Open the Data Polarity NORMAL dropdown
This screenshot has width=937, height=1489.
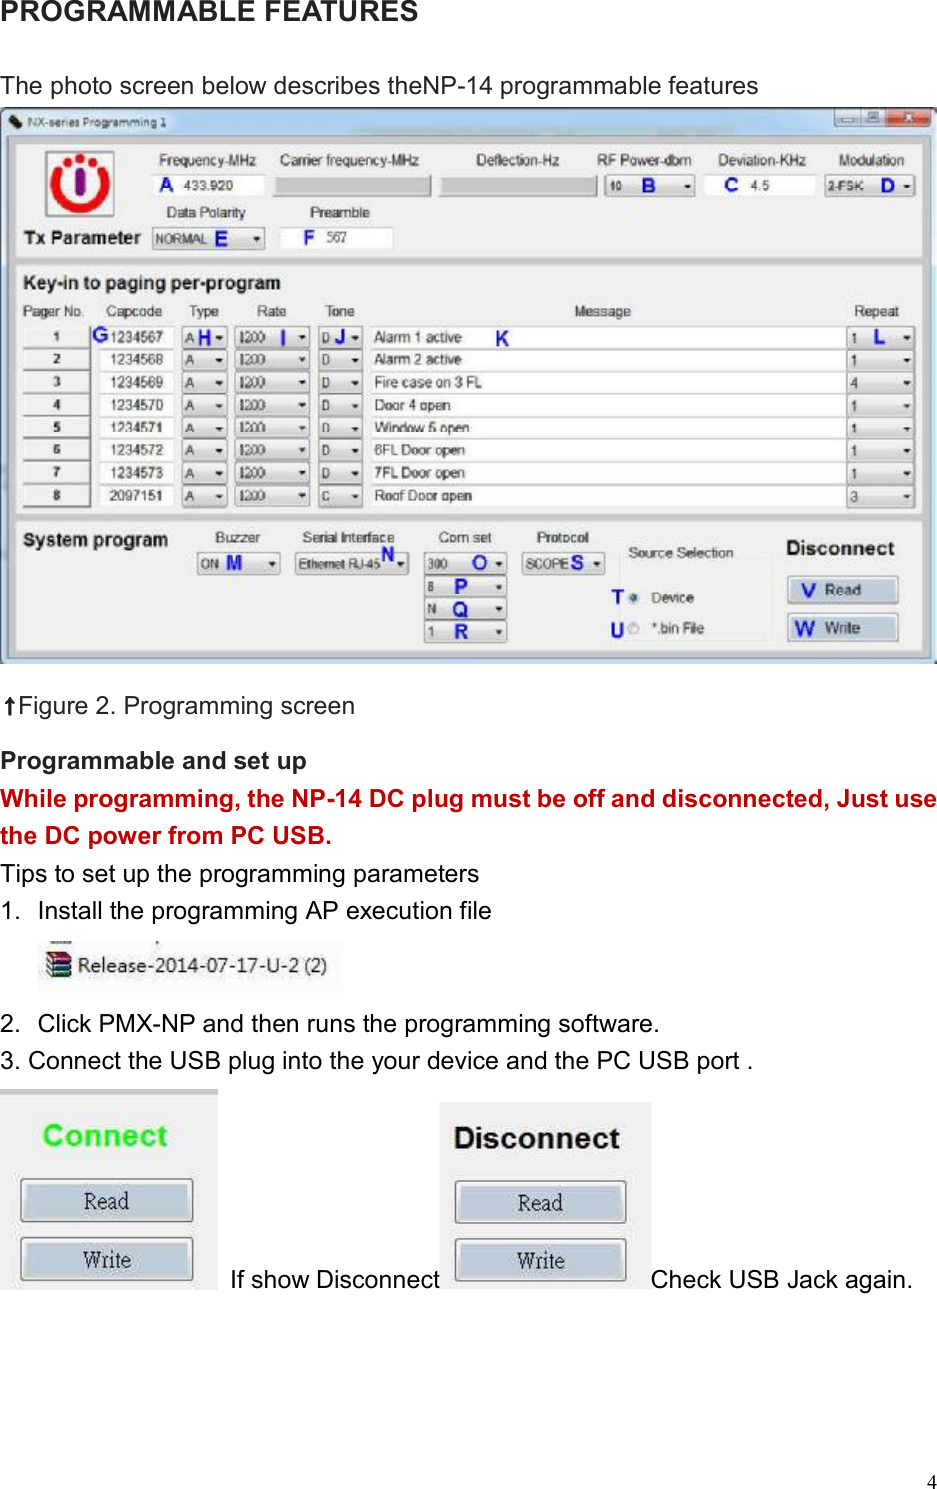tap(258, 239)
